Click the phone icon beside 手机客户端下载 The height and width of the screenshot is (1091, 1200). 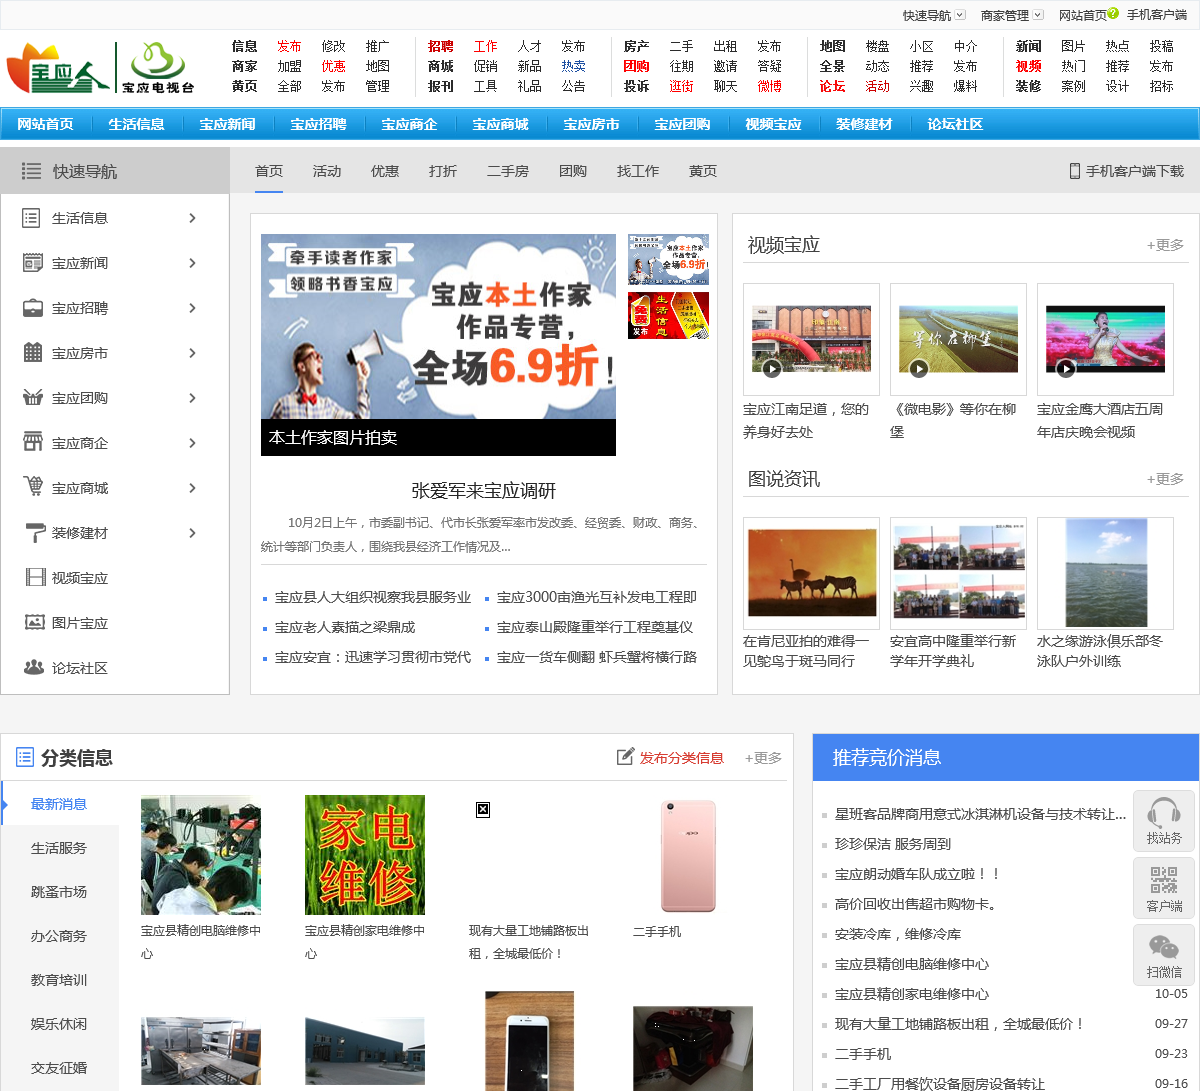[1075, 171]
